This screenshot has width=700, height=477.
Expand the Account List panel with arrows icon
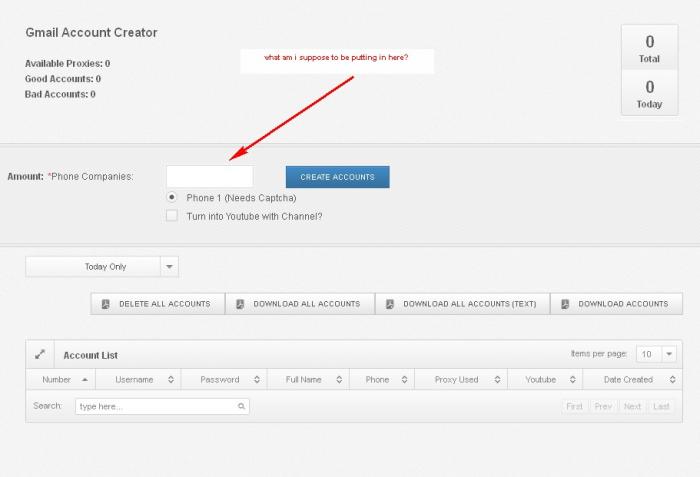click(40, 355)
